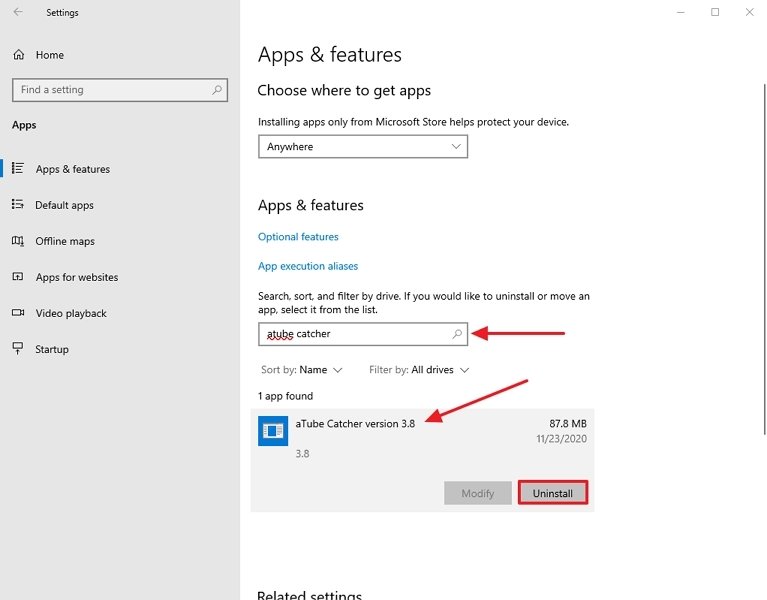767x600 pixels.
Task: Click the 11/23/2020 install date
Action: (x=561, y=439)
